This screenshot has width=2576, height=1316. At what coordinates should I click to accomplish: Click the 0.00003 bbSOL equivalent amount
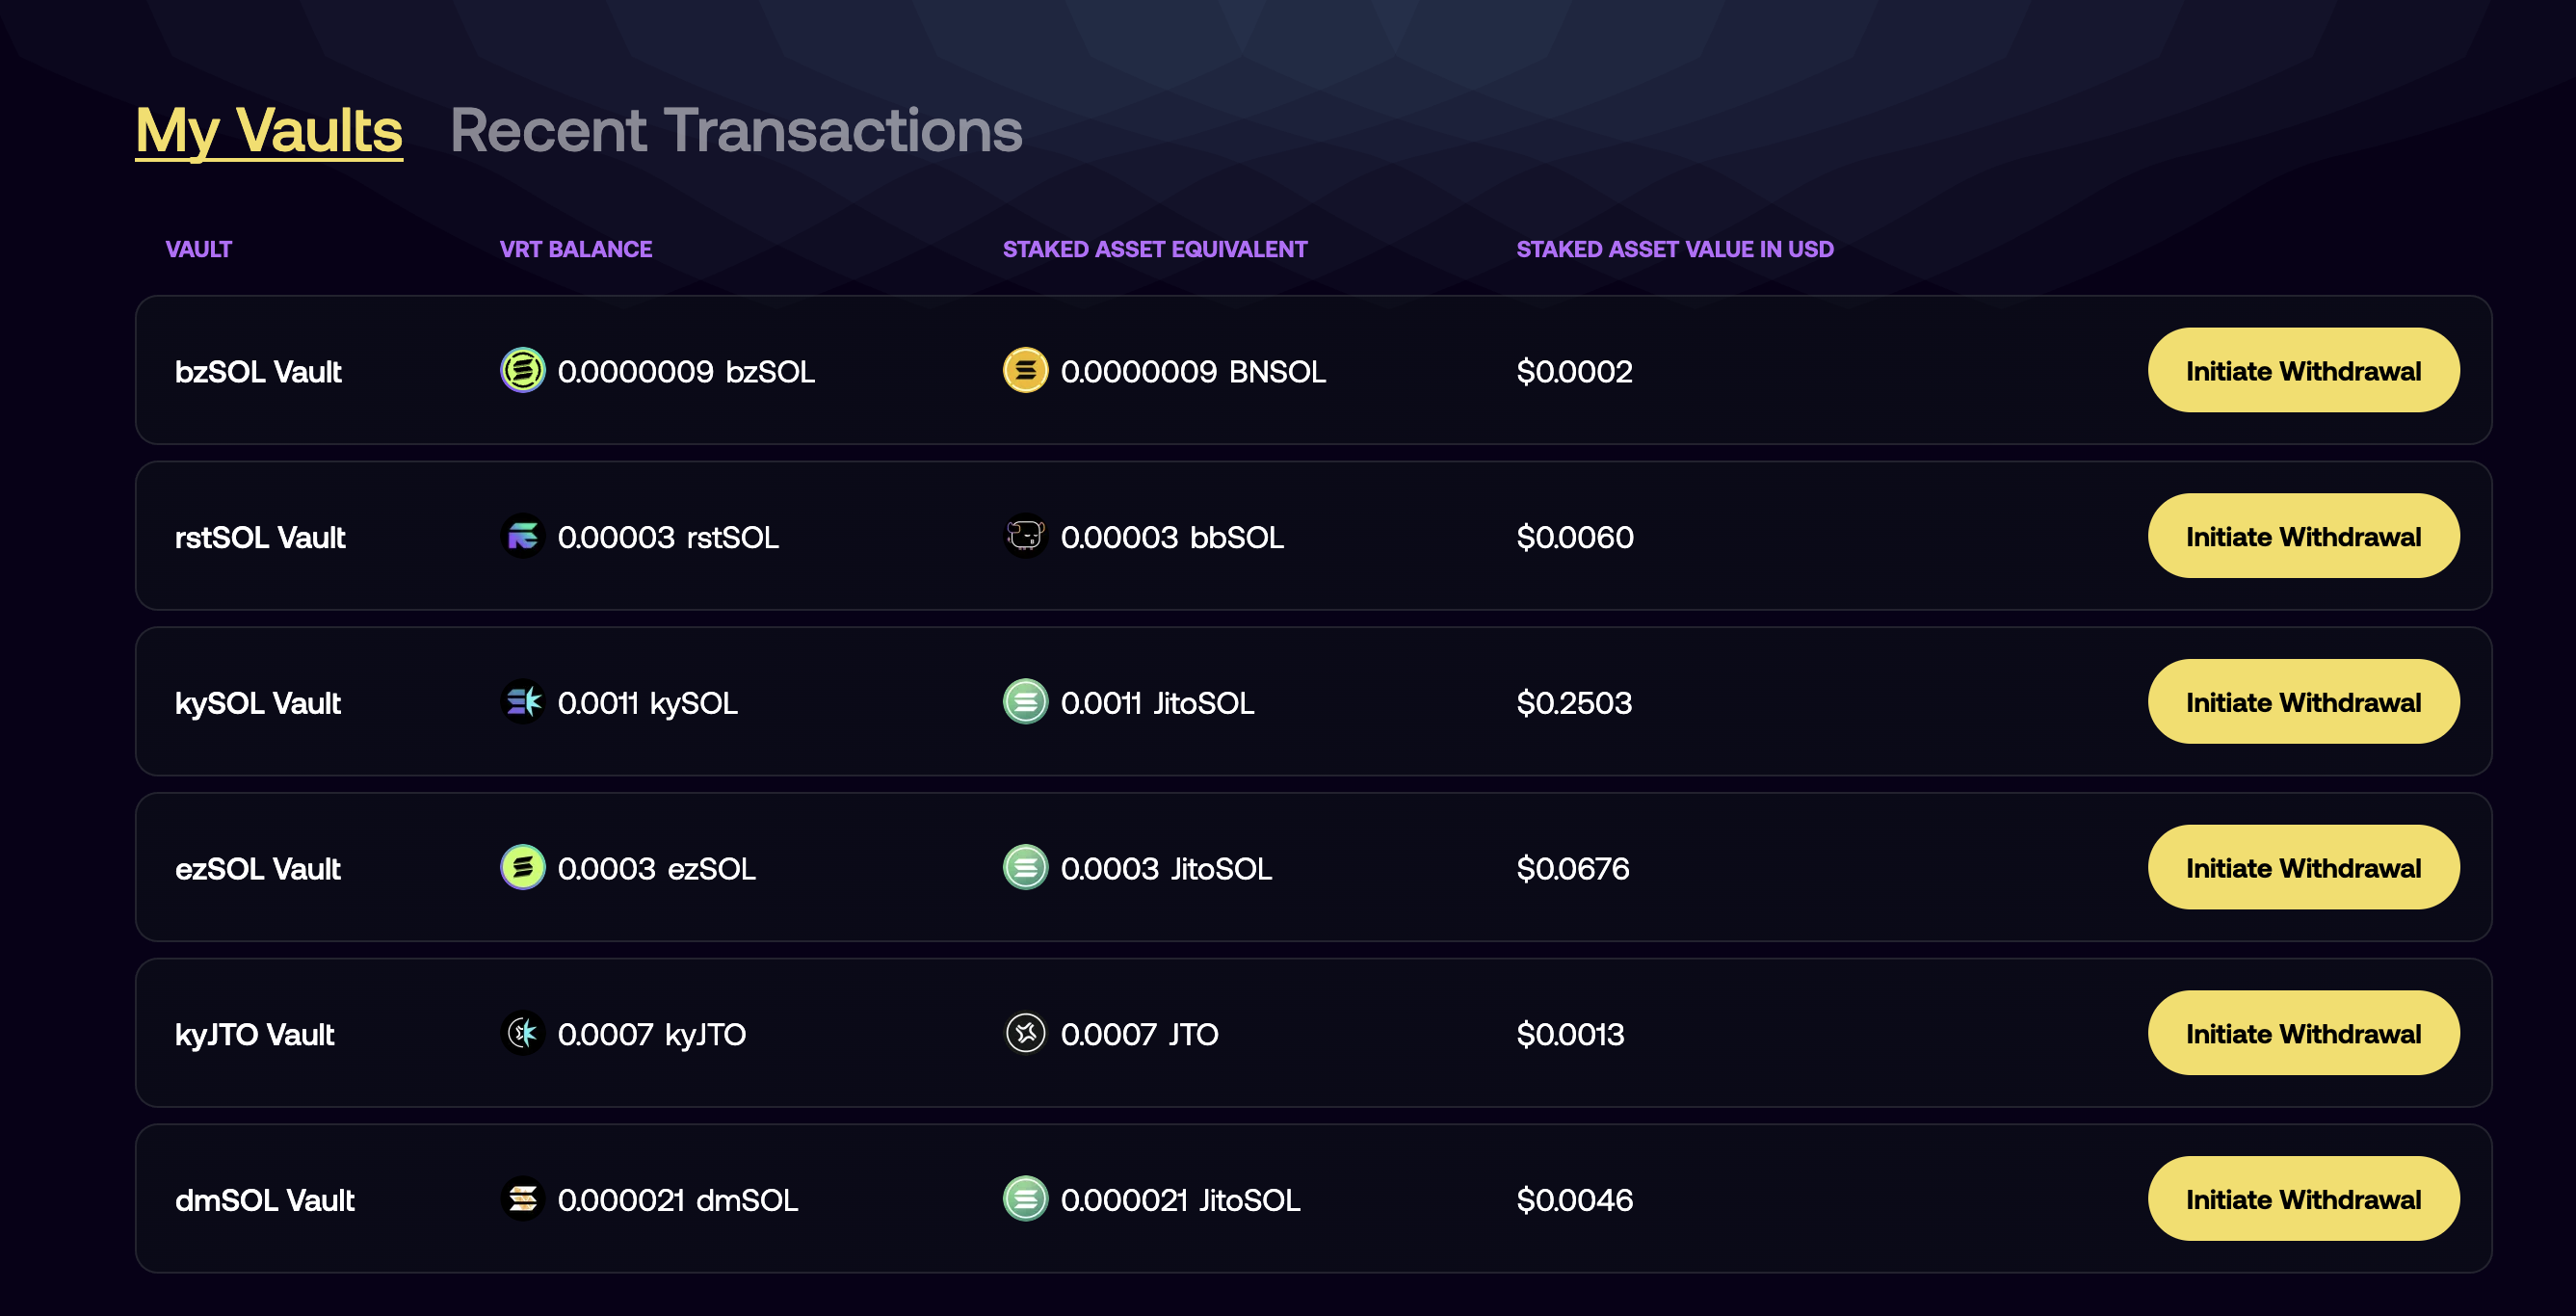click(x=1172, y=538)
